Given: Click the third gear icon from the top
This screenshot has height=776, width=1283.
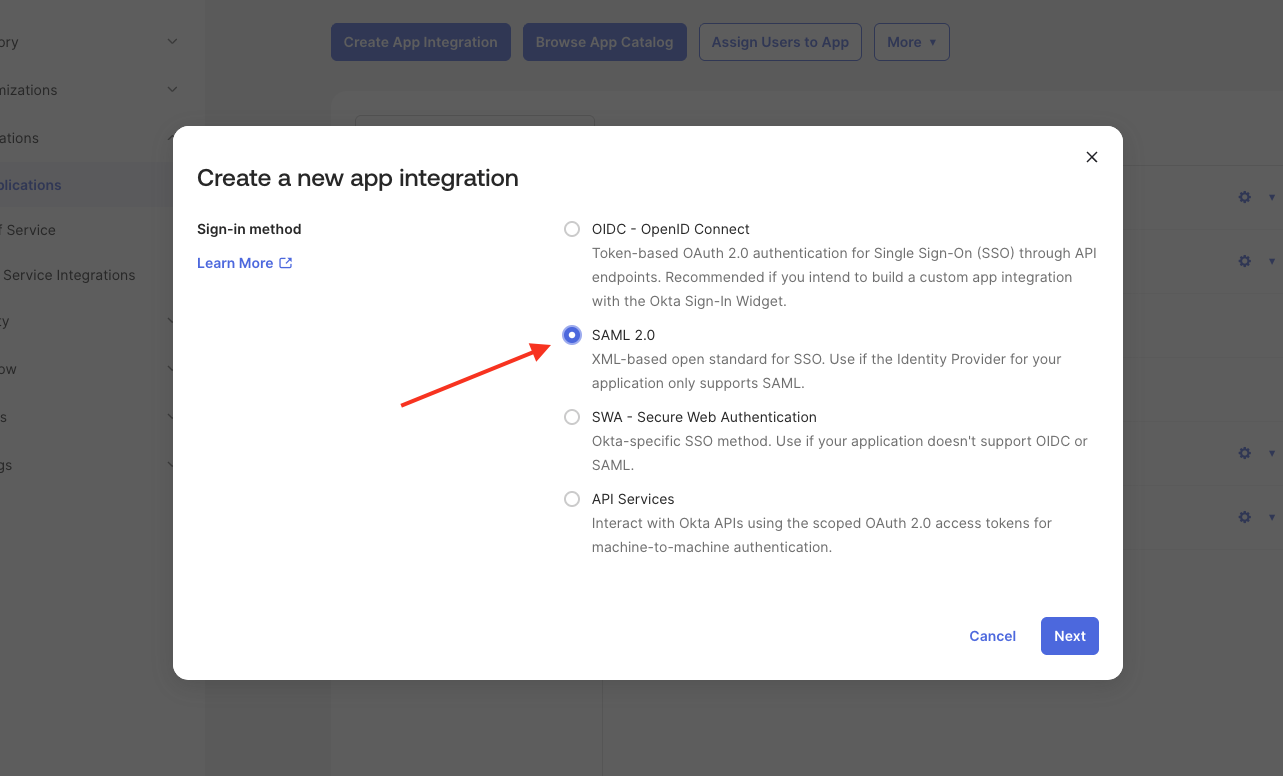Looking at the screenshot, I should click(x=1245, y=453).
